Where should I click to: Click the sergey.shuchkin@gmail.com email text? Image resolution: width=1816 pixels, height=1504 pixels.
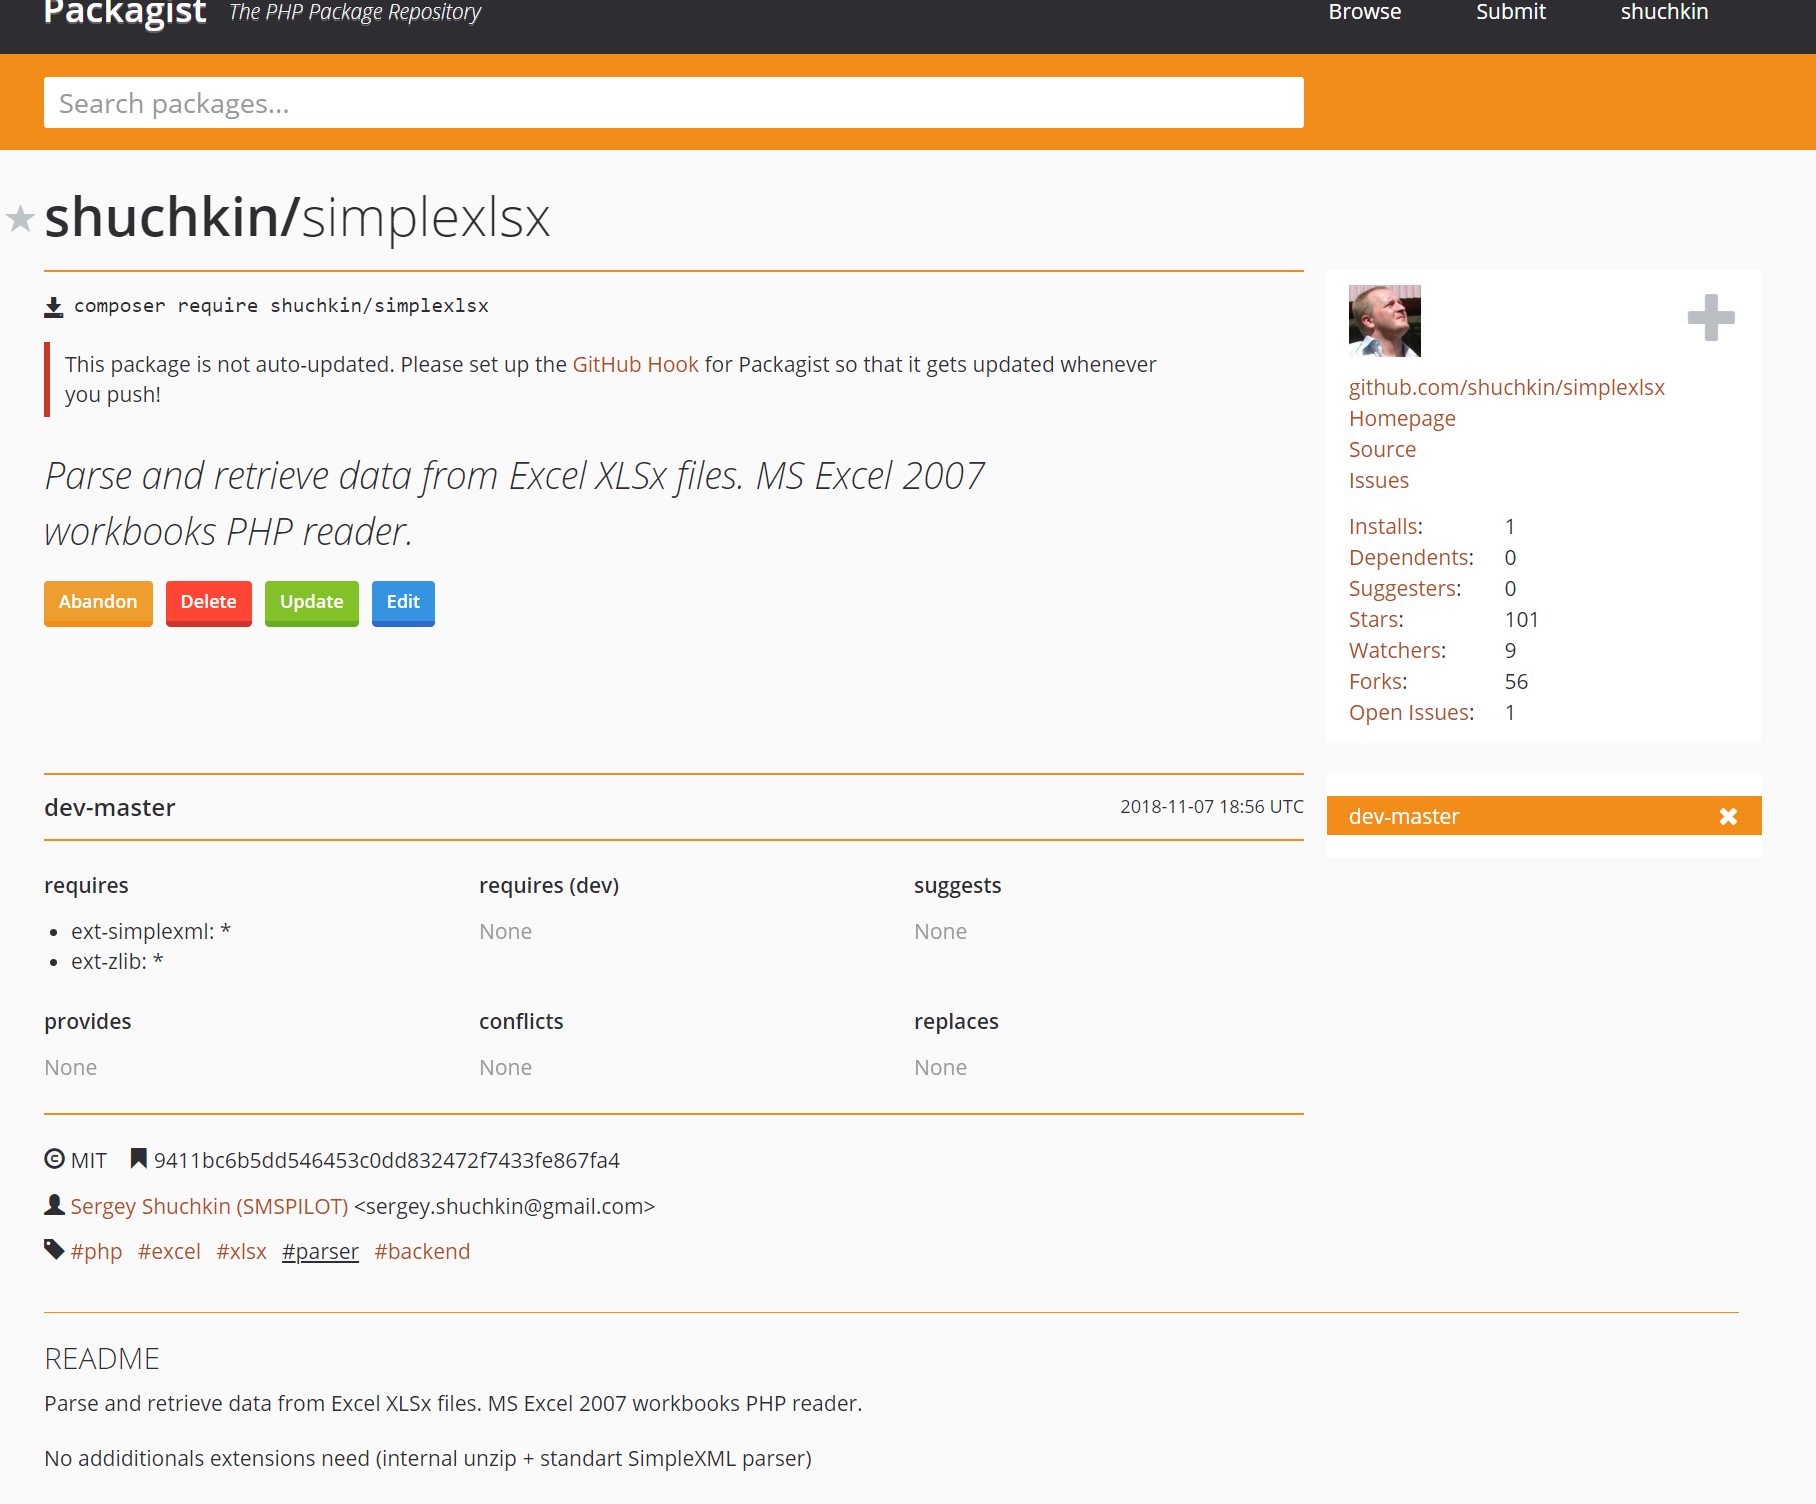pos(504,1206)
